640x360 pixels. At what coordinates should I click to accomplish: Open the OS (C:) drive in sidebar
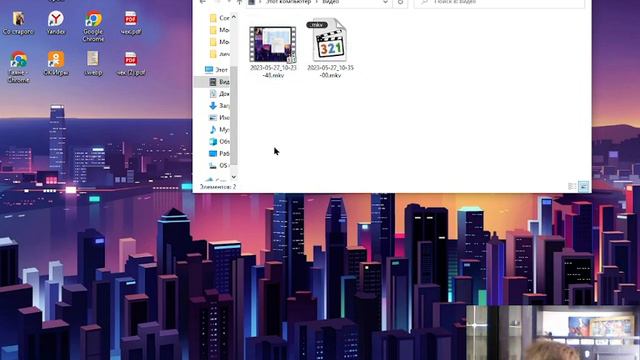[219, 165]
